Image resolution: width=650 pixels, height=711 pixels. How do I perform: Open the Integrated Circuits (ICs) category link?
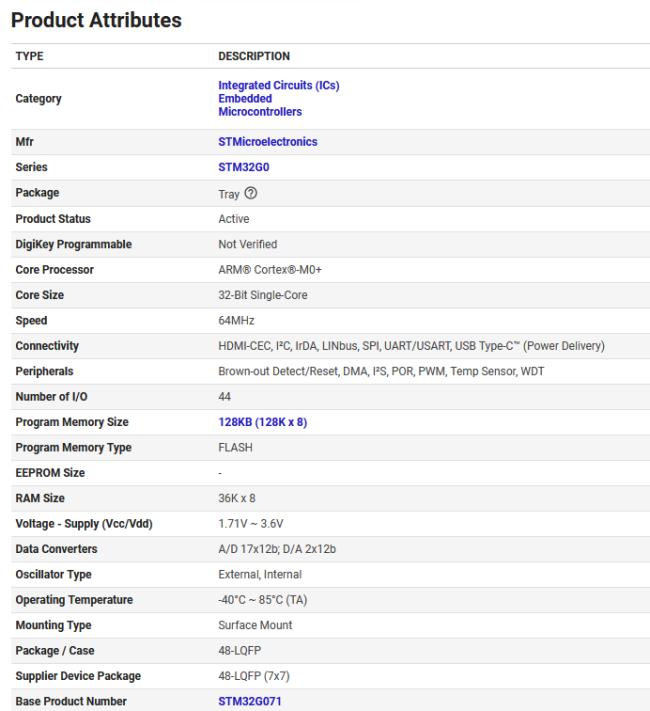coord(278,85)
